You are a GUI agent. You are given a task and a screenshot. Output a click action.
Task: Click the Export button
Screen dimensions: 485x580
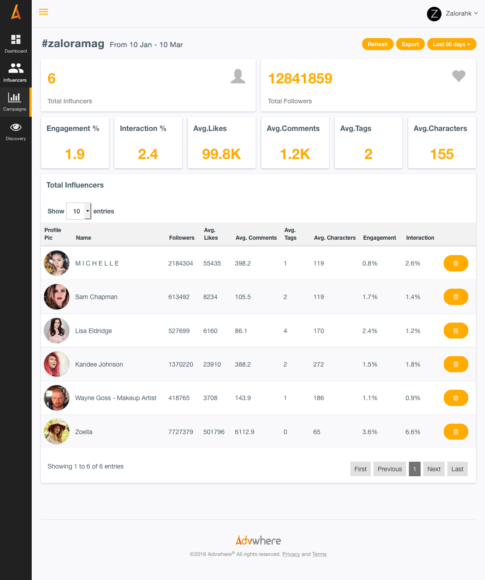(x=410, y=44)
